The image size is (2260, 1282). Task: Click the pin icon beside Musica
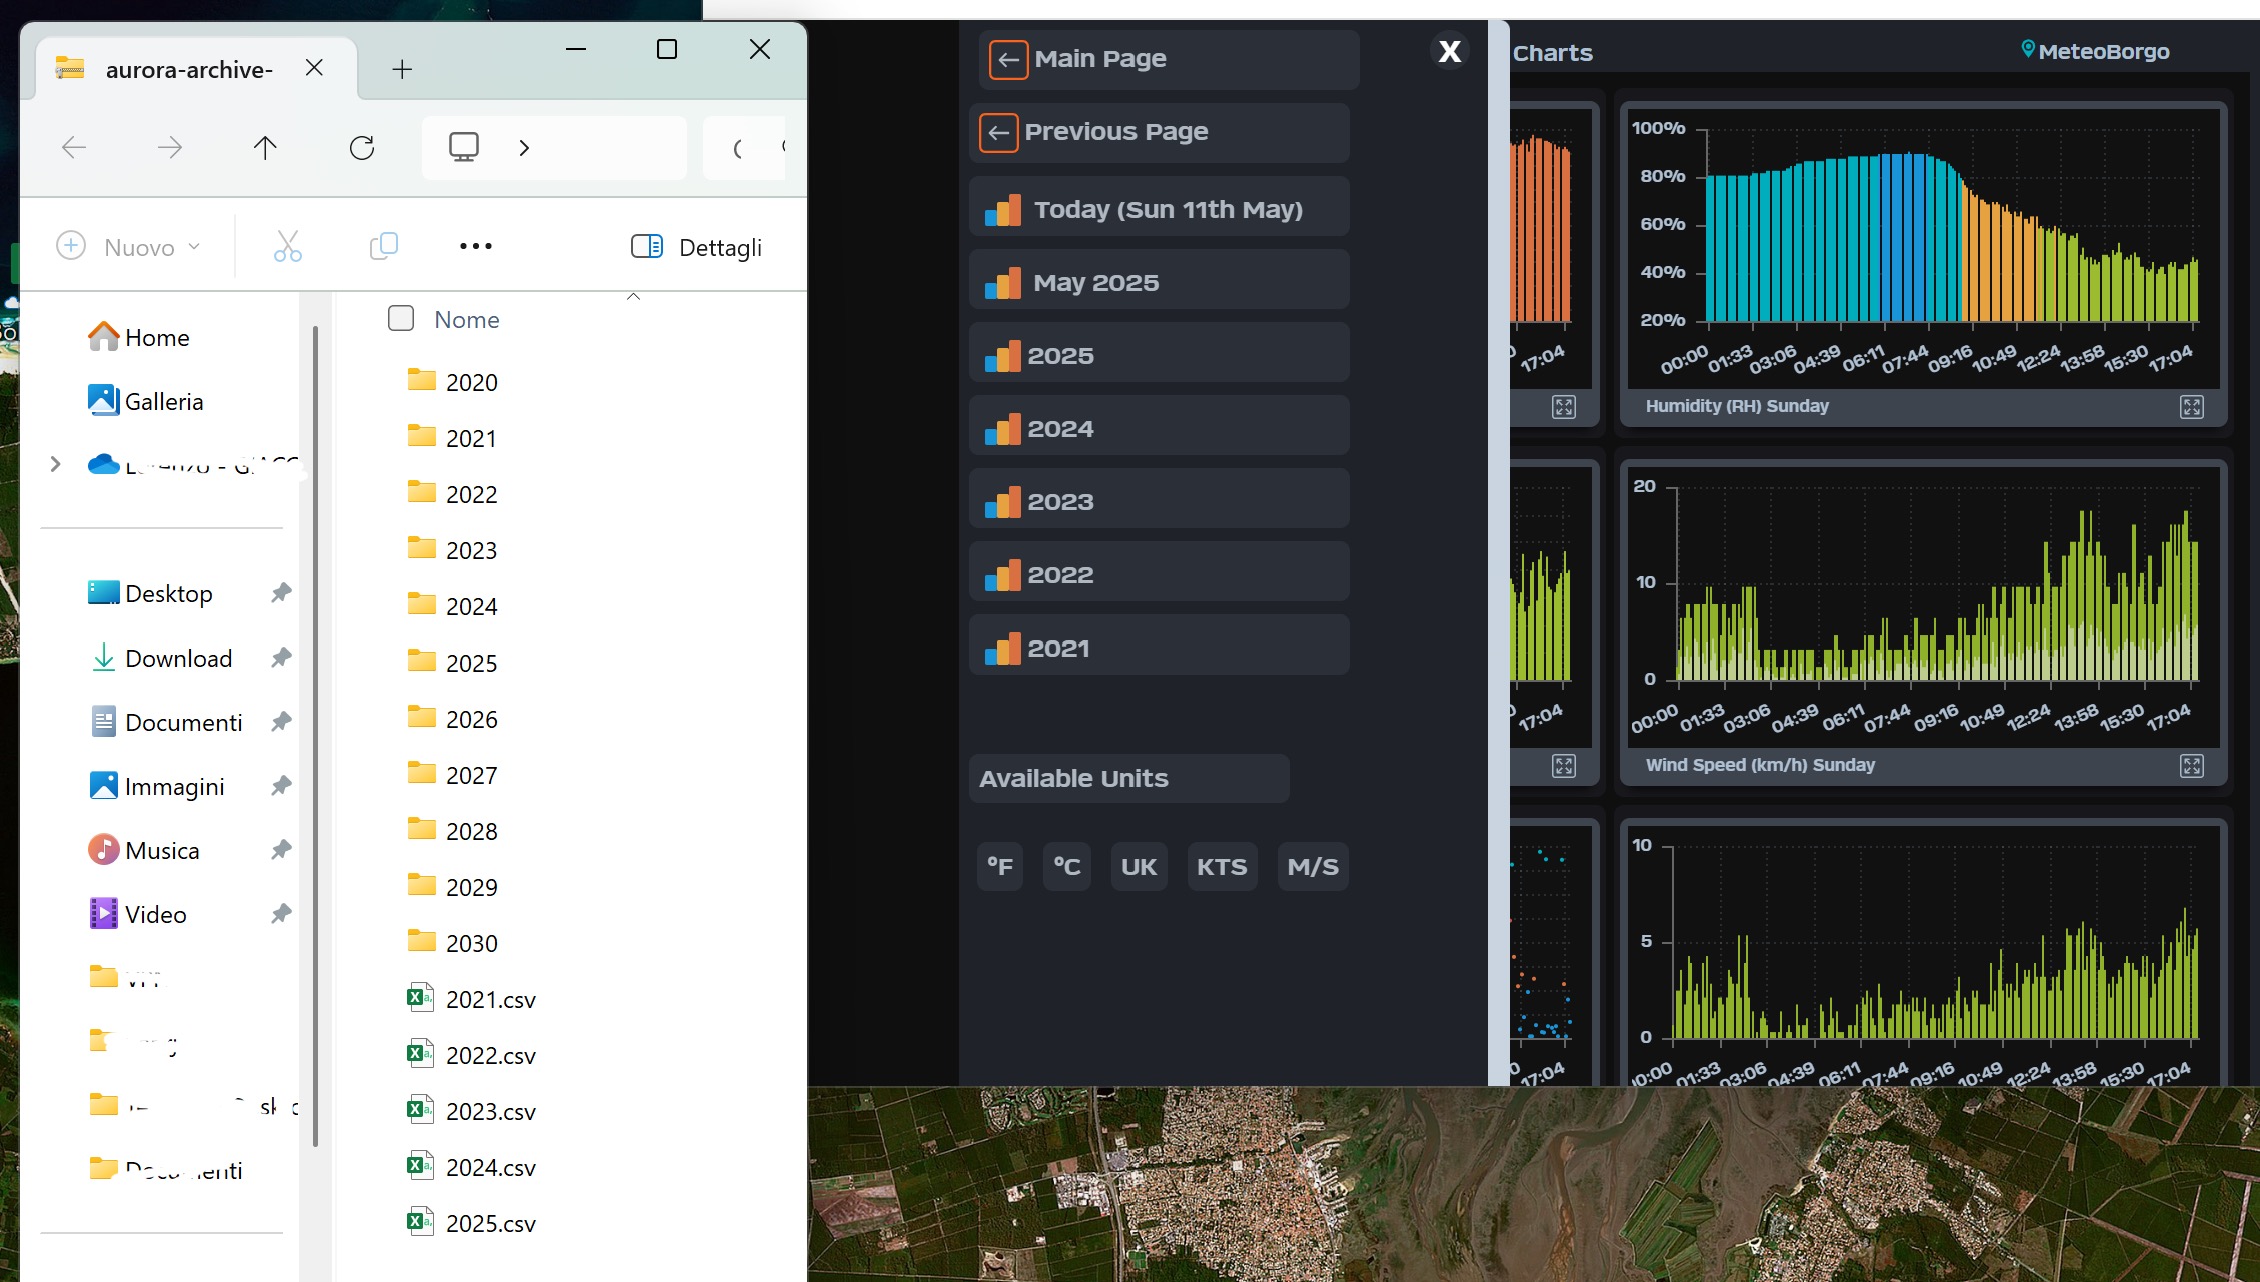pos(281,850)
